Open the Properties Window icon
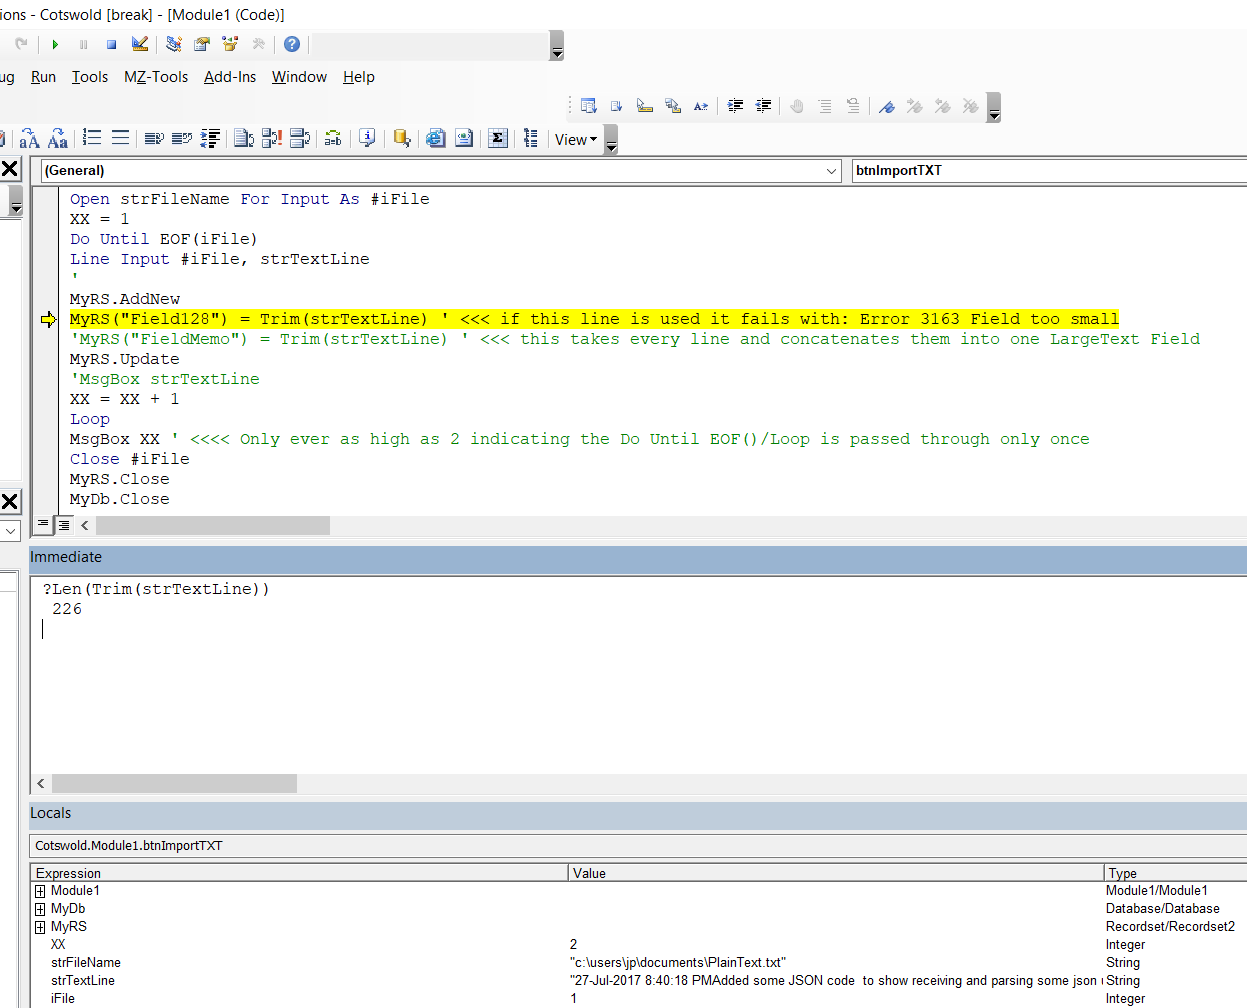This screenshot has height=1008, width=1247. coord(202,44)
